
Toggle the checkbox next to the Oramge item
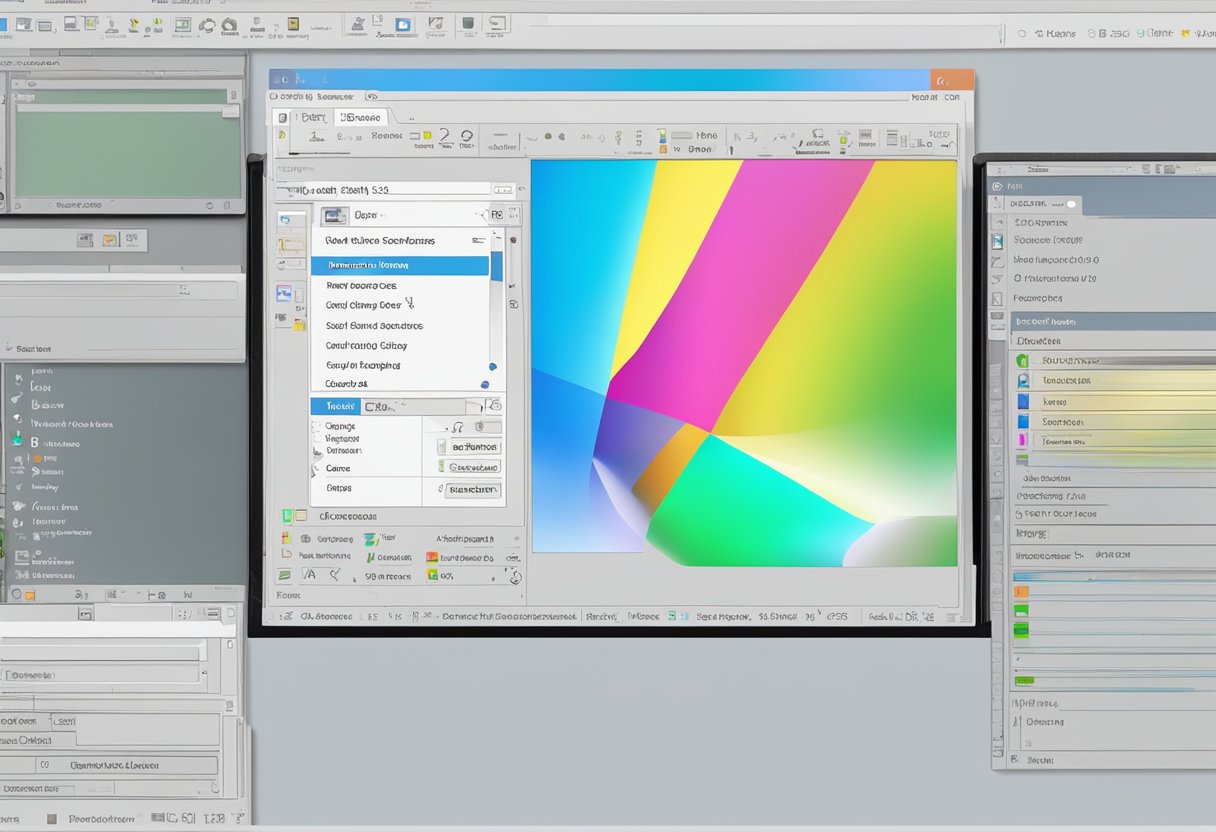coord(317,427)
